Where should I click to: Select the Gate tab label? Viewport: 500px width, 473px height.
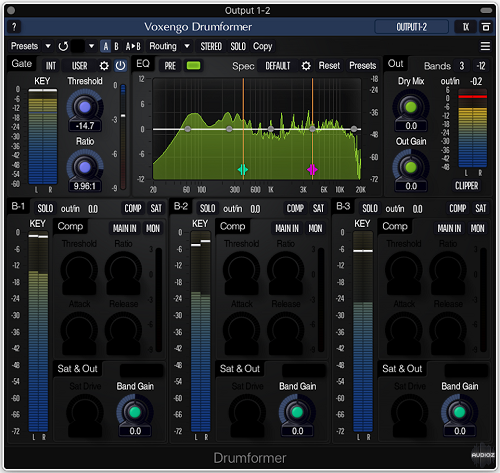tap(22, 64)
